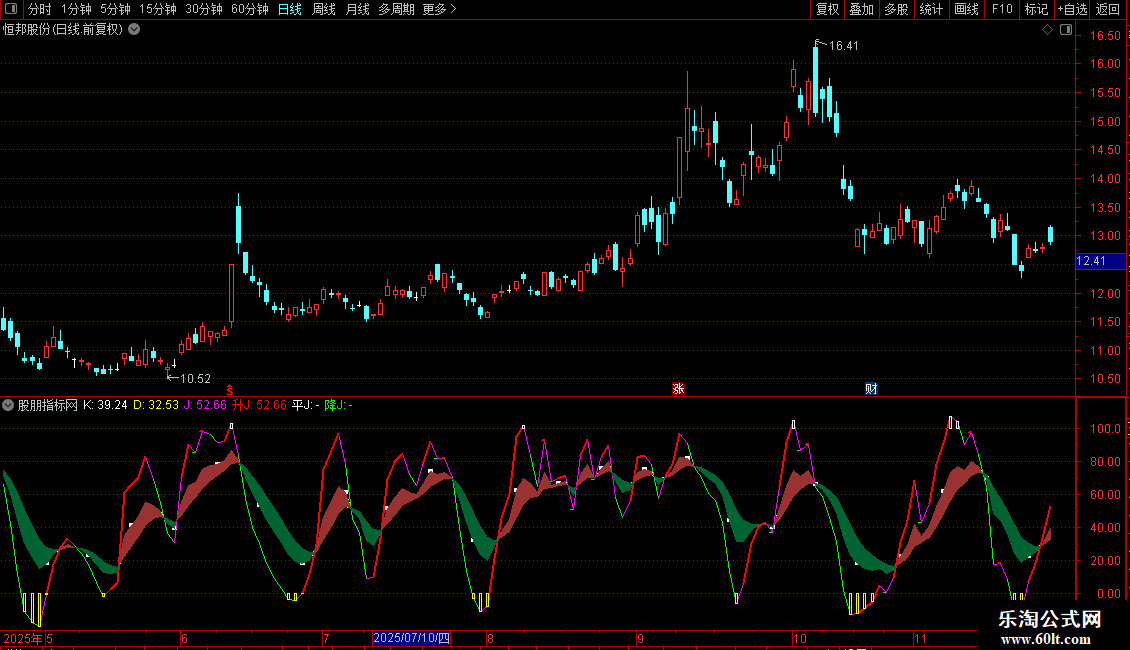Click the red $ marker under the June candle
1130x650 pixels.
[x=230, y=390]
